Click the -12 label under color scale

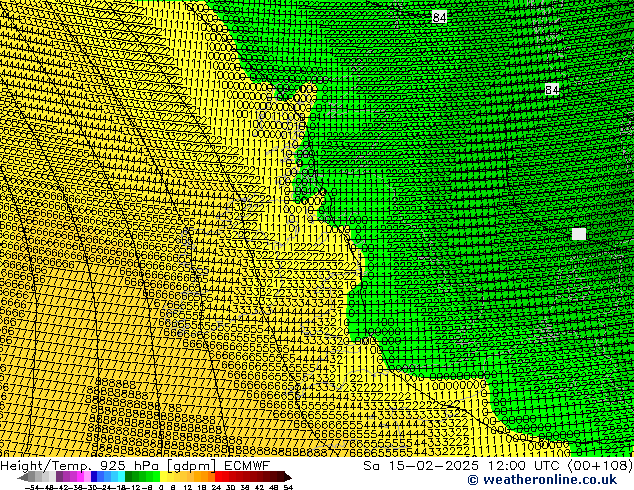[135, 487]
